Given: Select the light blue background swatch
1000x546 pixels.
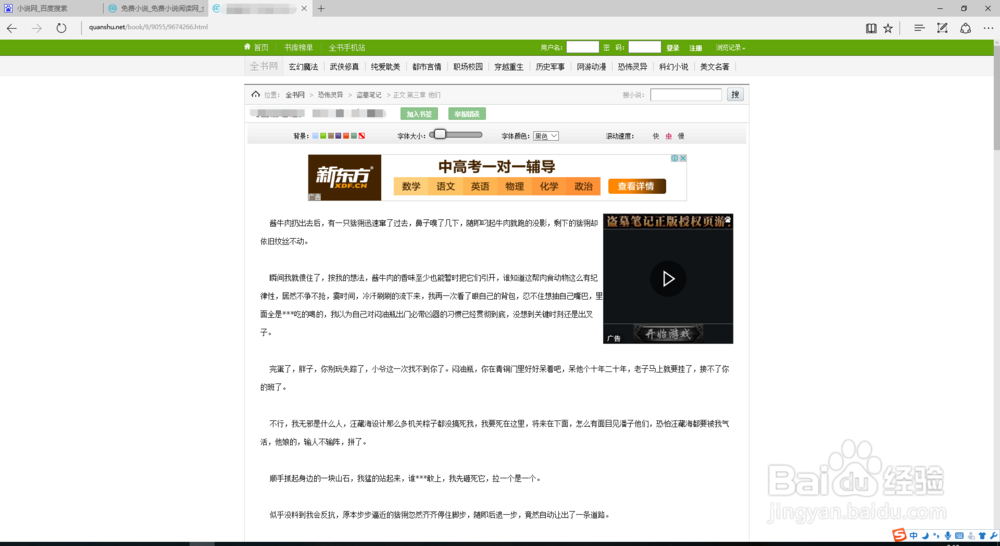Looking at the screenshot, I should (315, 136).
